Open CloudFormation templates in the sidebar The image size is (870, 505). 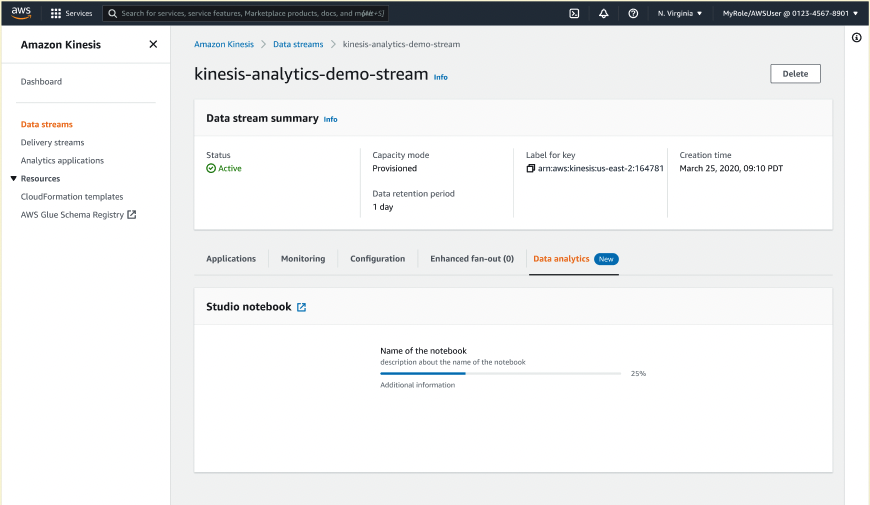pos(72,196)
